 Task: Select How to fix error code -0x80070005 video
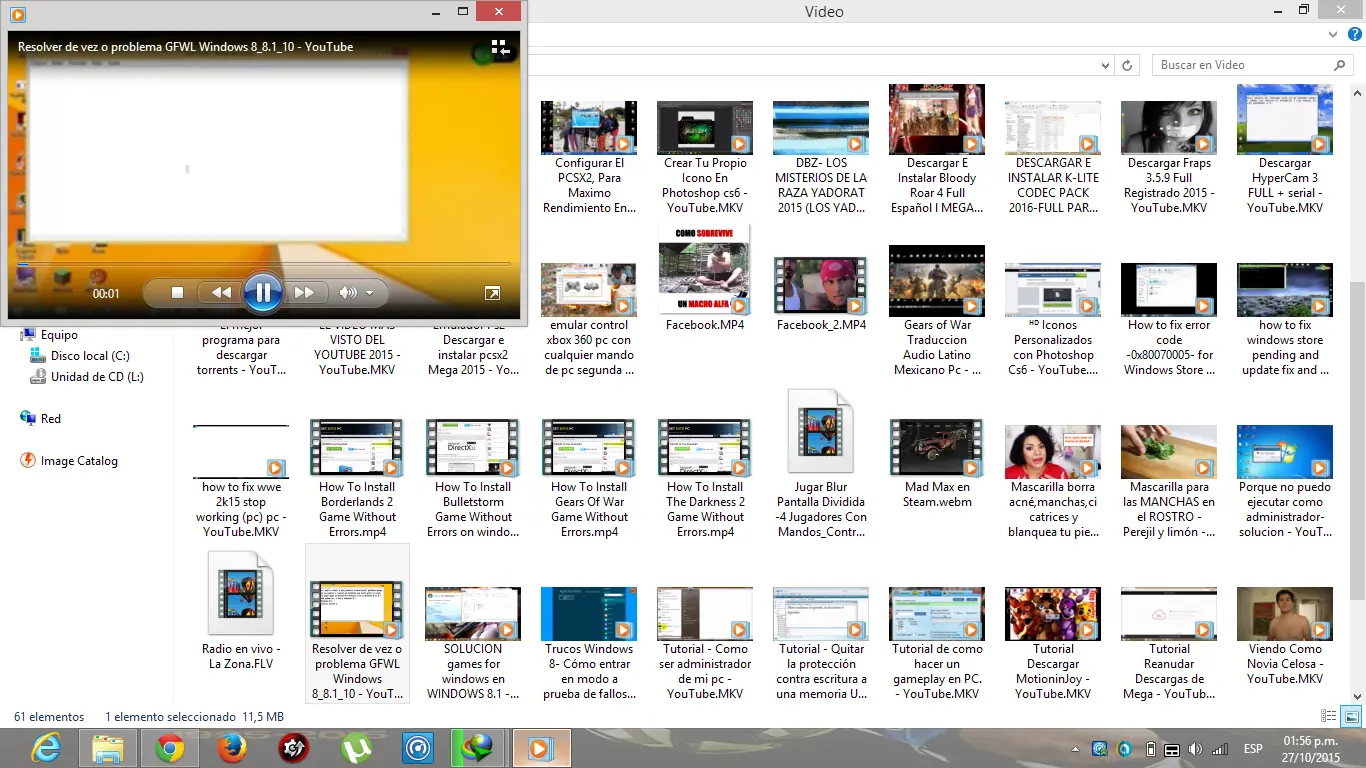point(1169,319)
